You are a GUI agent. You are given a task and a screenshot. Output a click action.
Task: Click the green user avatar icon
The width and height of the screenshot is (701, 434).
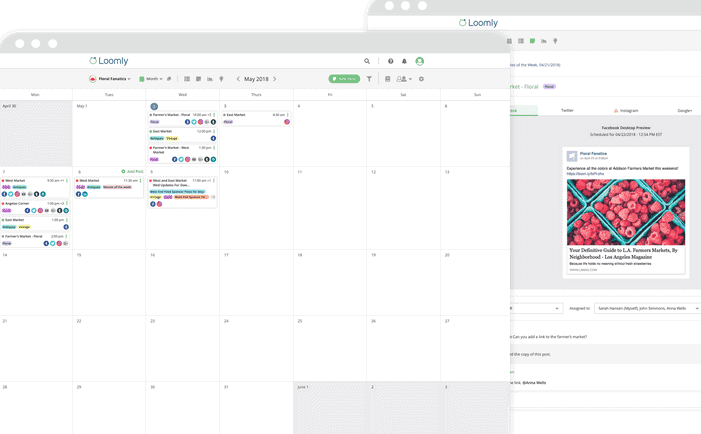pyautogui.click(x=419, y=61)
